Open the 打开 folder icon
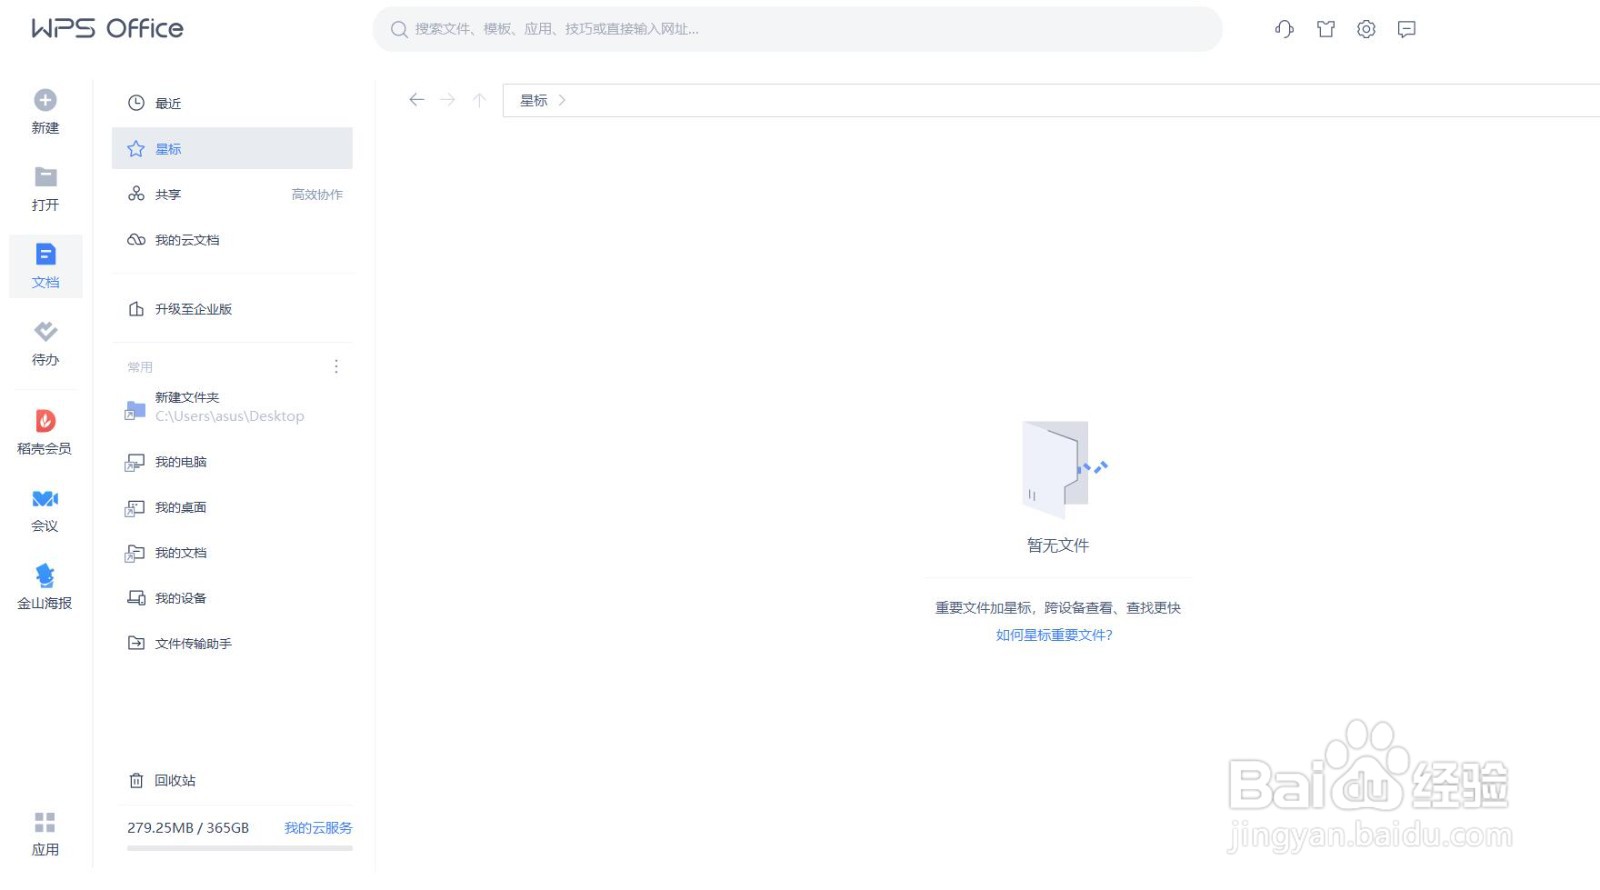Screen dimensions: 1600x890 coord(45,177)
